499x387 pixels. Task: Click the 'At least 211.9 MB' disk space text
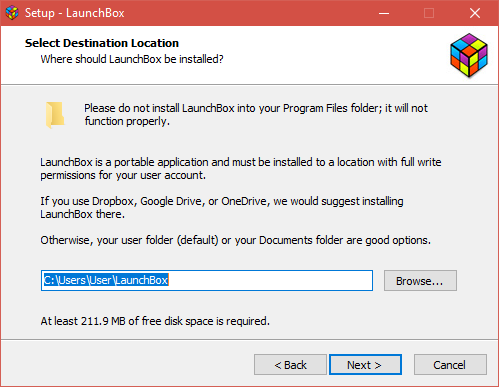(155, 321)
